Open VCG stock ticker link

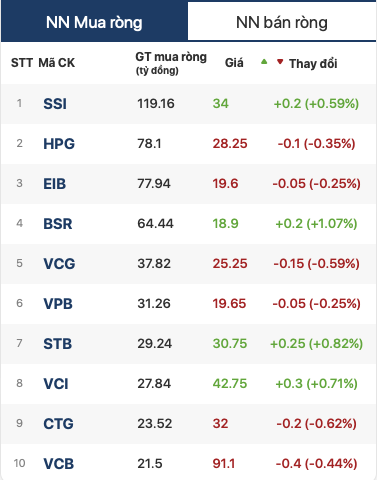coord(59,264)
